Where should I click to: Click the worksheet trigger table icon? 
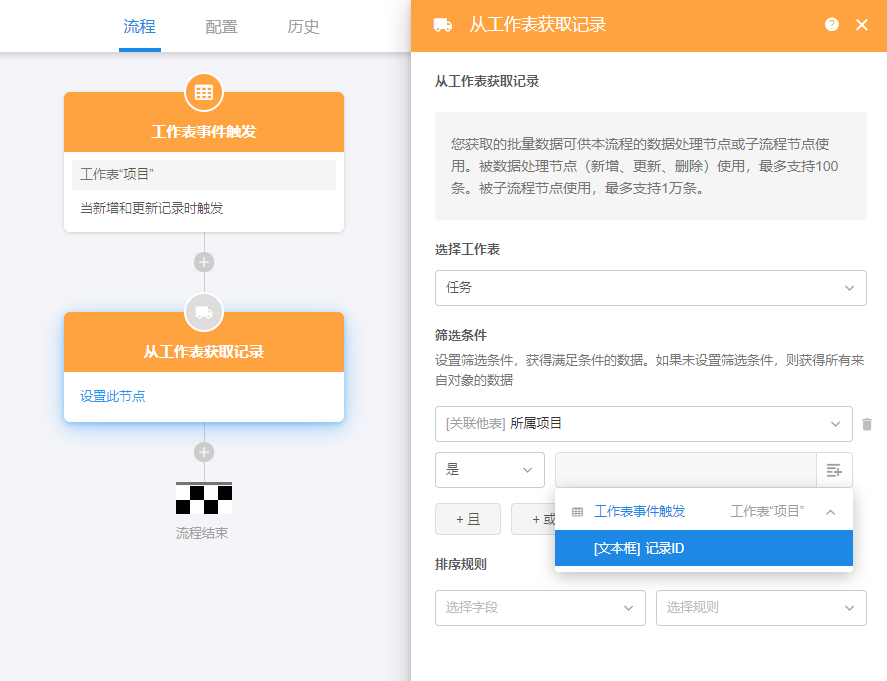tap(204, 92)
